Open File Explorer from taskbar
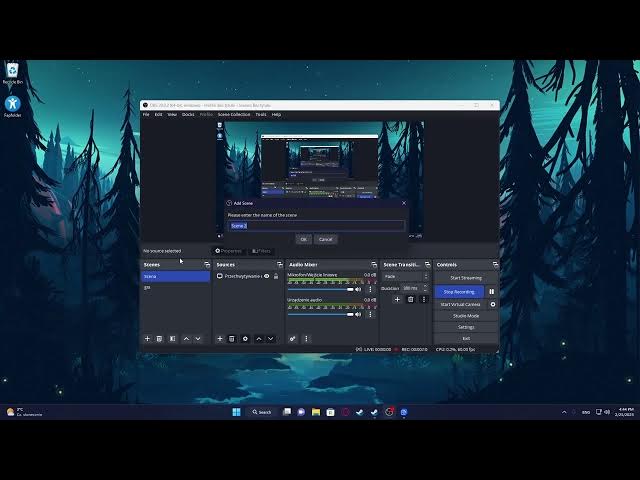Screen dimensions: 640x480 tap(316, 412)
